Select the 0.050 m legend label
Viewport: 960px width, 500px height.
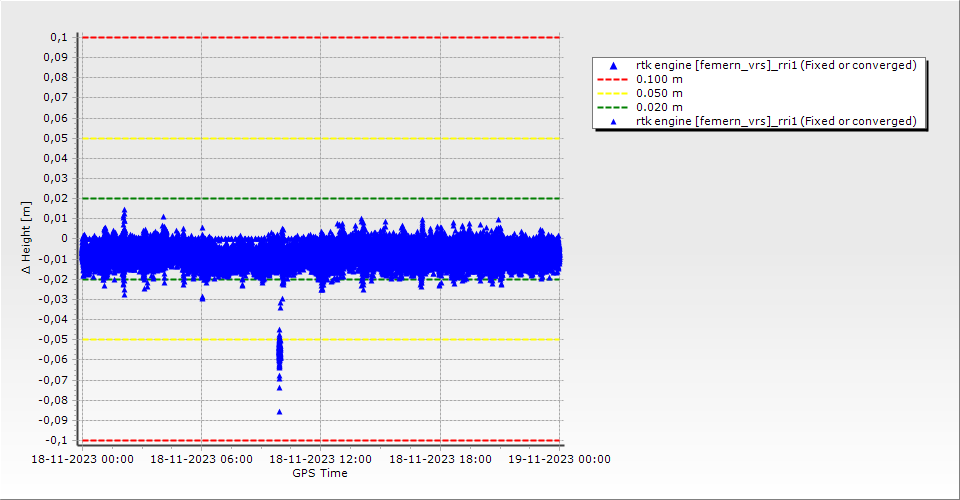click(x=659, y=93)
